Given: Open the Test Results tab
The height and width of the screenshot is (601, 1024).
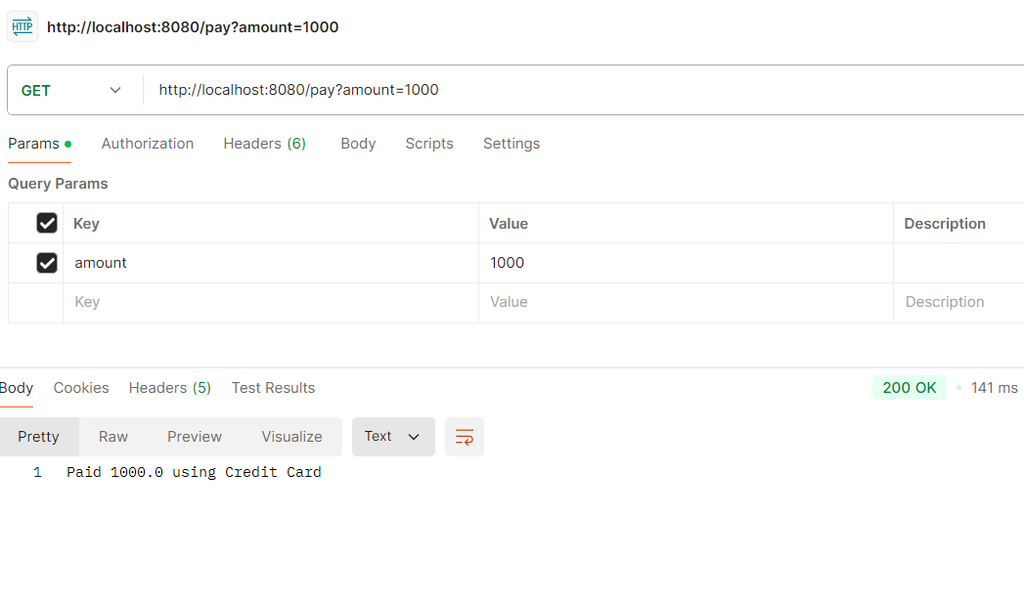Looking at the screenshot, I should (273, 388).
